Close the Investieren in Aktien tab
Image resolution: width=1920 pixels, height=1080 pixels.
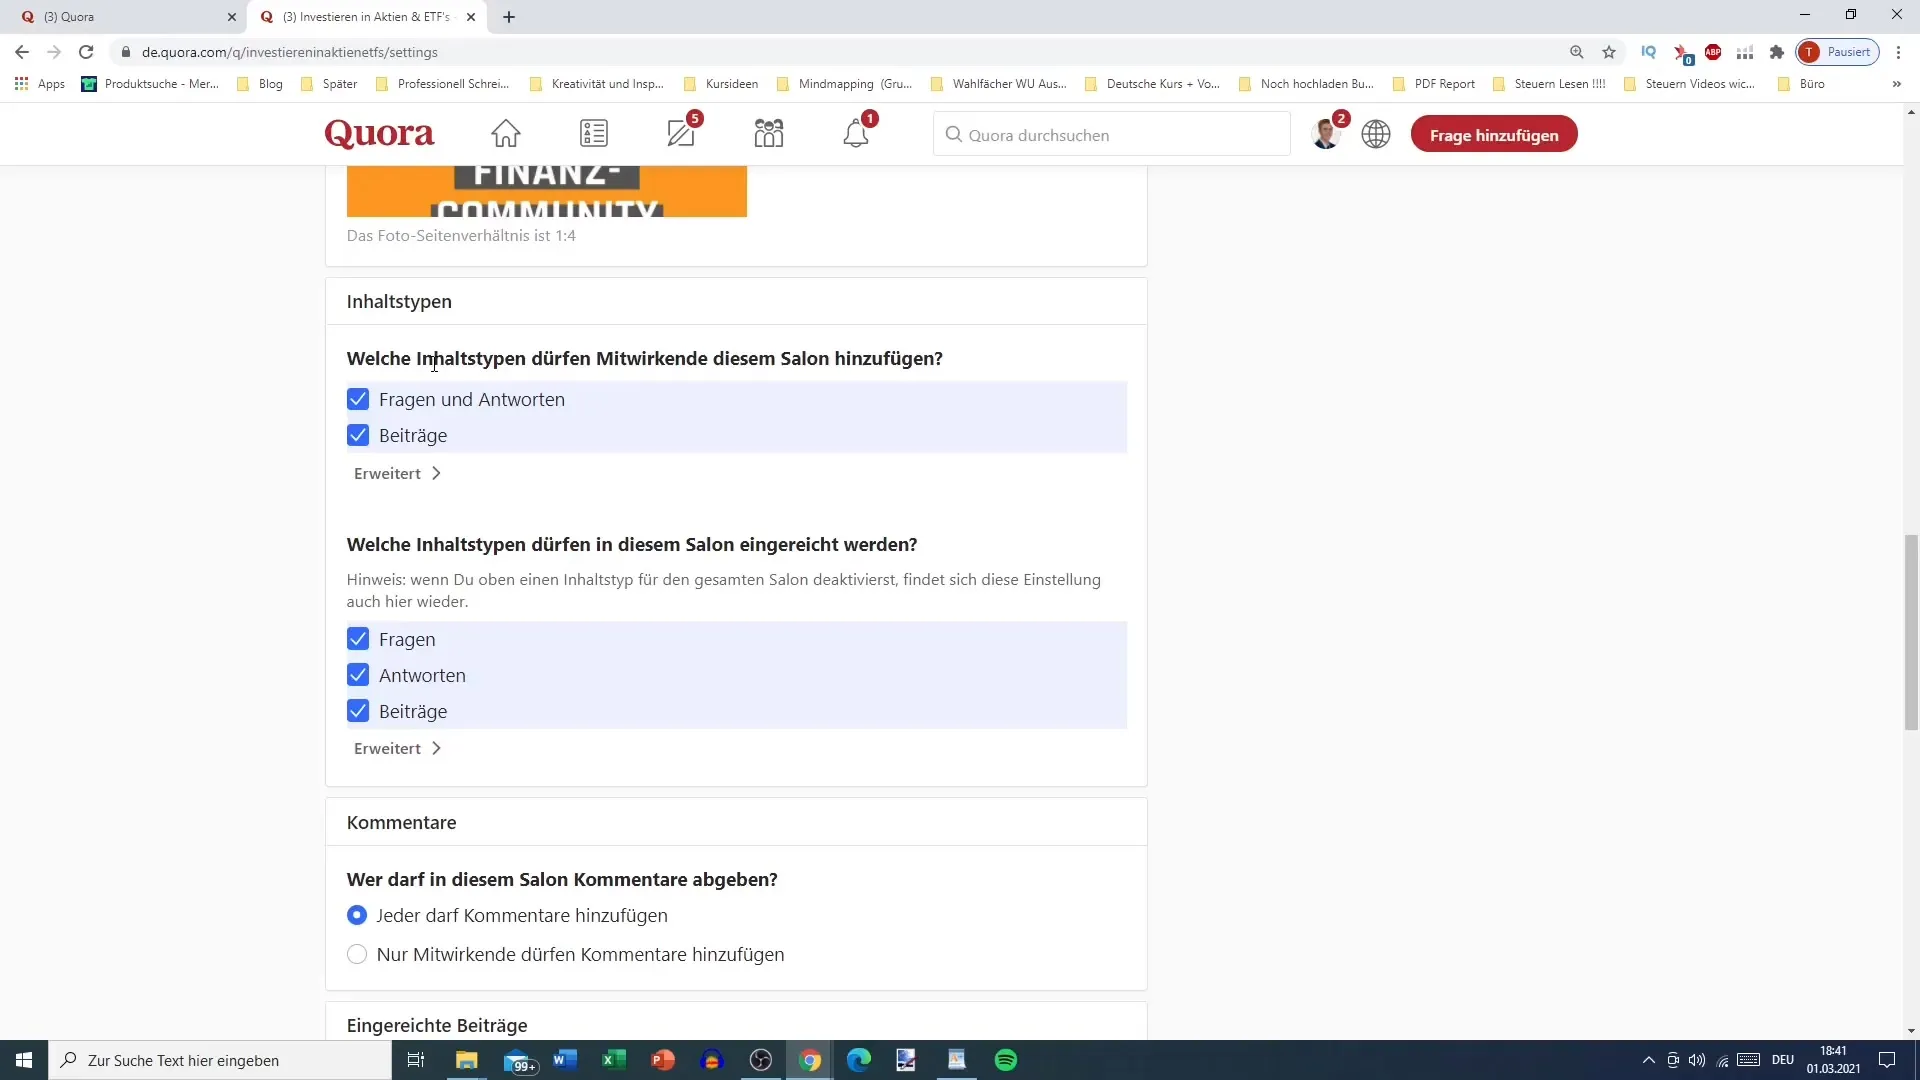[471, 17]
